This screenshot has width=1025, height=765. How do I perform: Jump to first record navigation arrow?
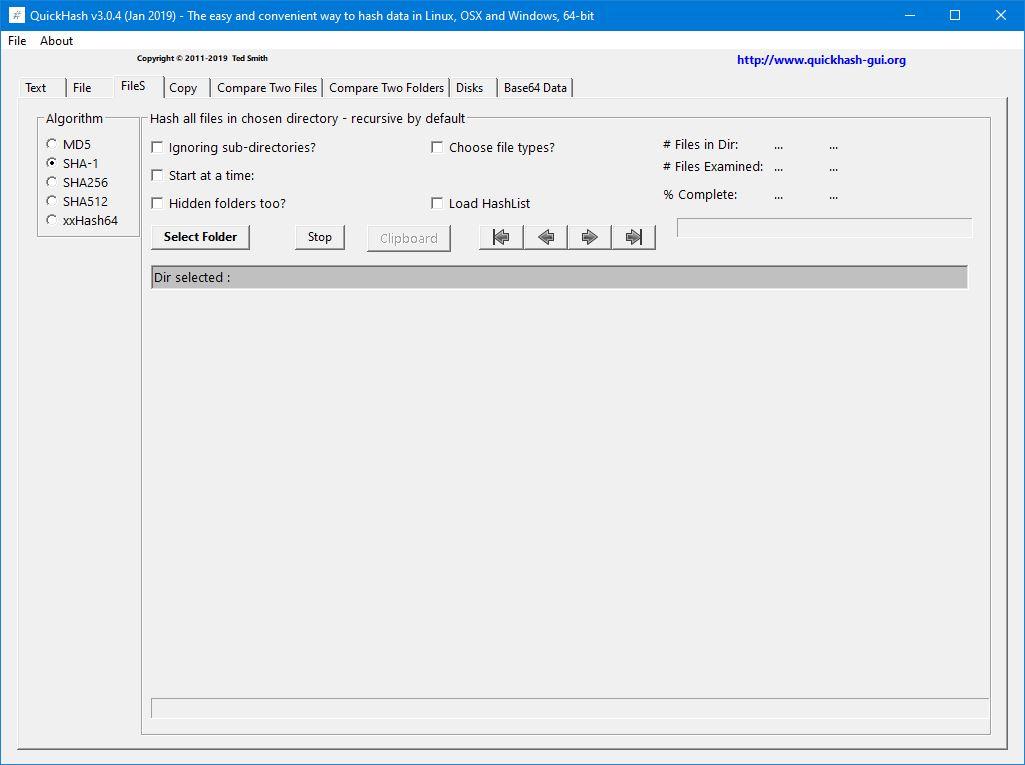pyautogui.click(x=501, y=237)
